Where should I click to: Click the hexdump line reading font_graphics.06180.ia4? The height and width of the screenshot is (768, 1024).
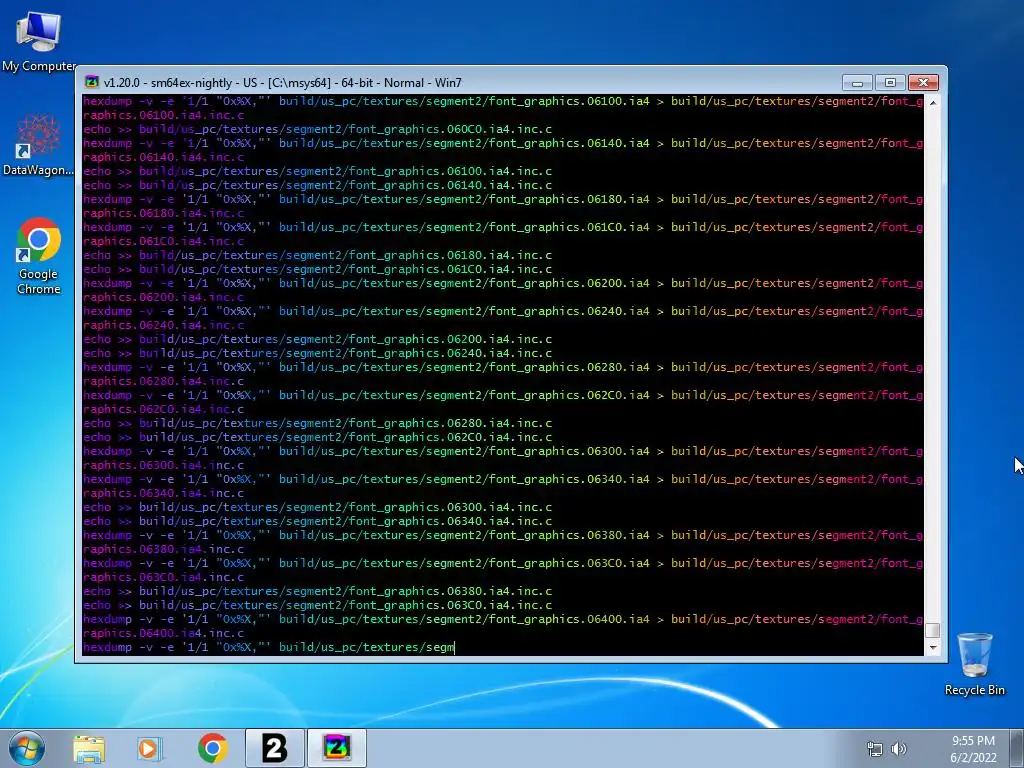coord(503,199)
